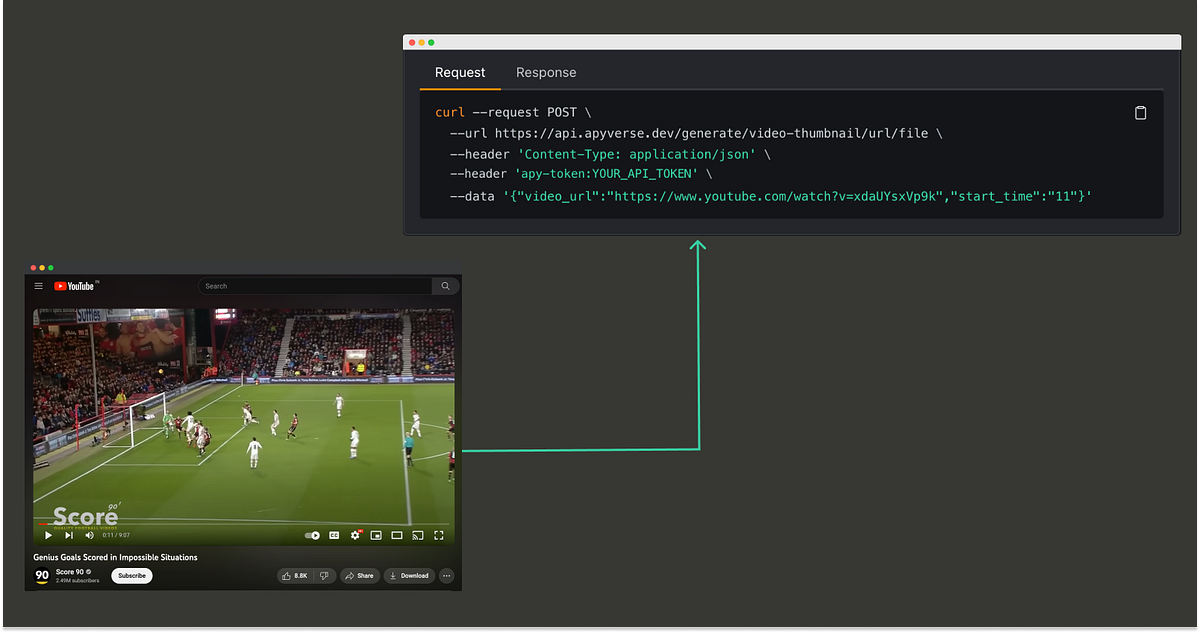Open the YouTube hamburger menu
1200x633 pixels.
[x=38, y=286]
